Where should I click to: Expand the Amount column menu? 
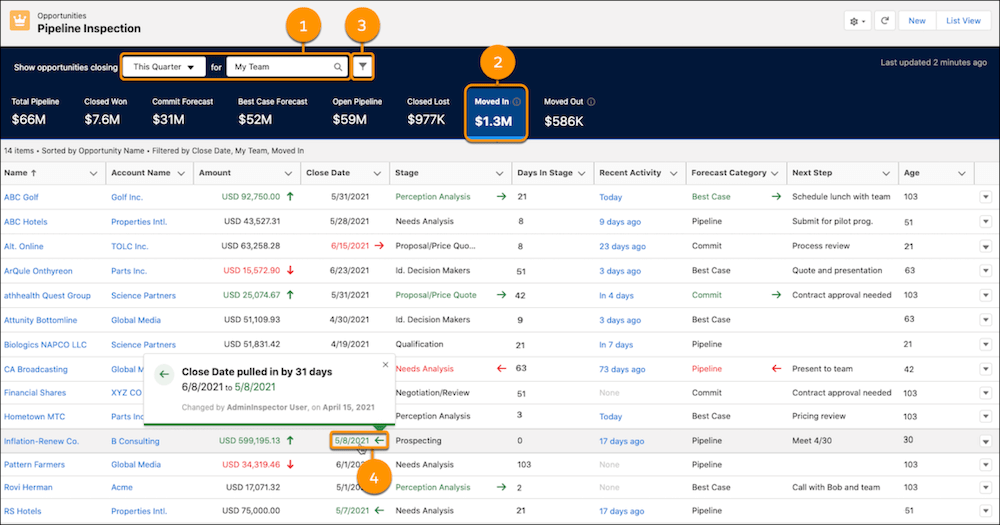[x=290, y=173]
